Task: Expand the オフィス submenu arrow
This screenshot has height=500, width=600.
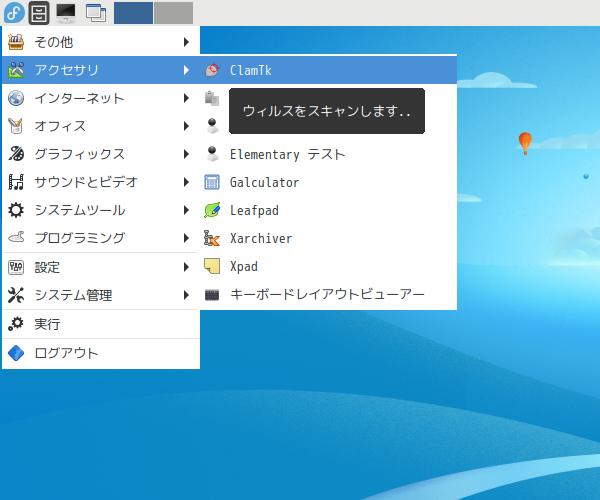Action: point(186,126)
